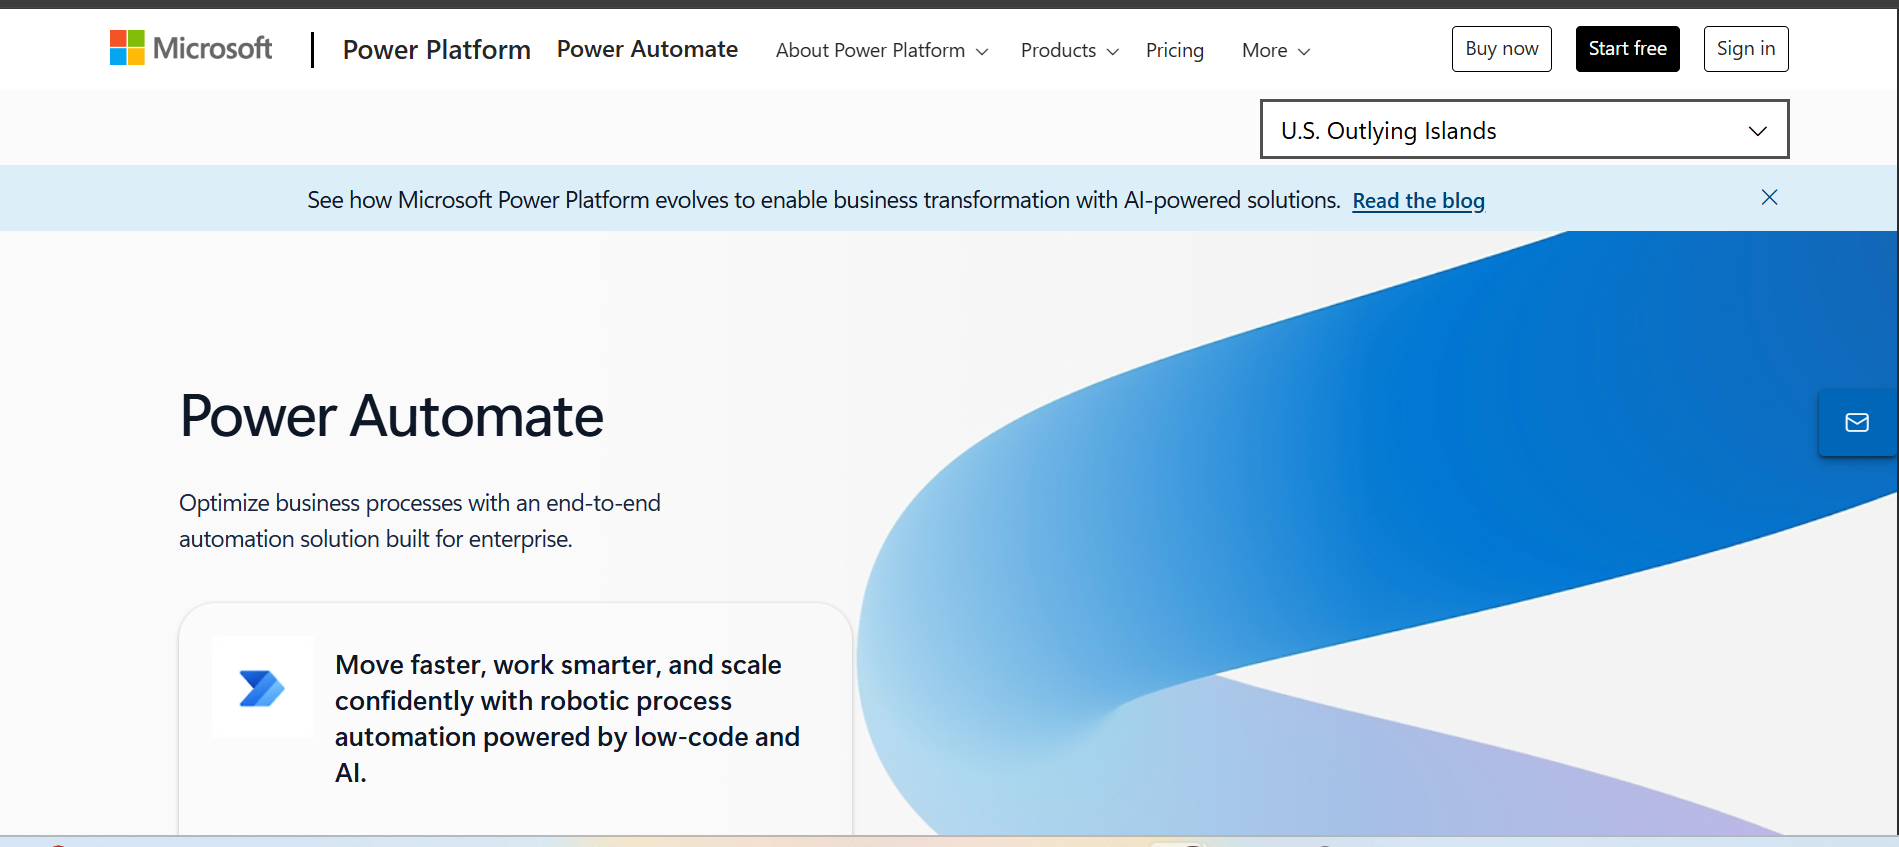Viewport: 1899px width, 847px height.
Task: Click the 'Optimize business processes' description text
Action: click(x=420, y=521)
